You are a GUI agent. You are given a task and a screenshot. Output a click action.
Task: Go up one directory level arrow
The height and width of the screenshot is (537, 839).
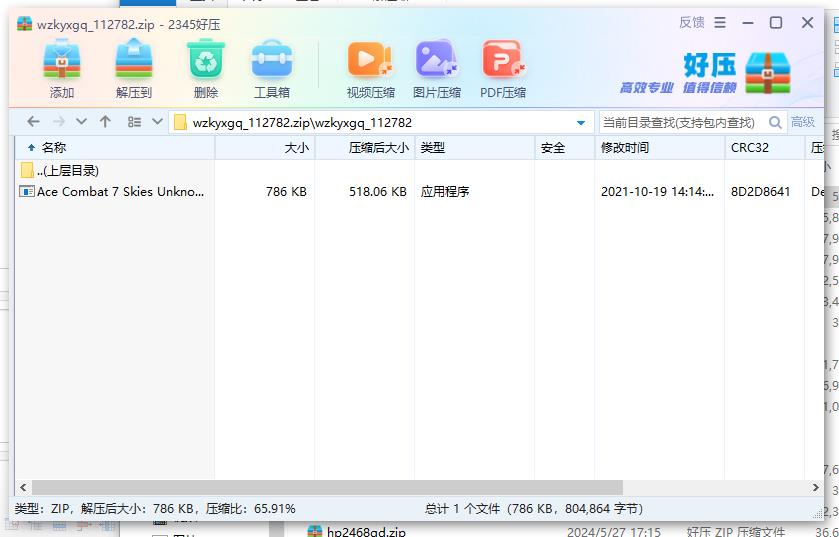(105, 122)
